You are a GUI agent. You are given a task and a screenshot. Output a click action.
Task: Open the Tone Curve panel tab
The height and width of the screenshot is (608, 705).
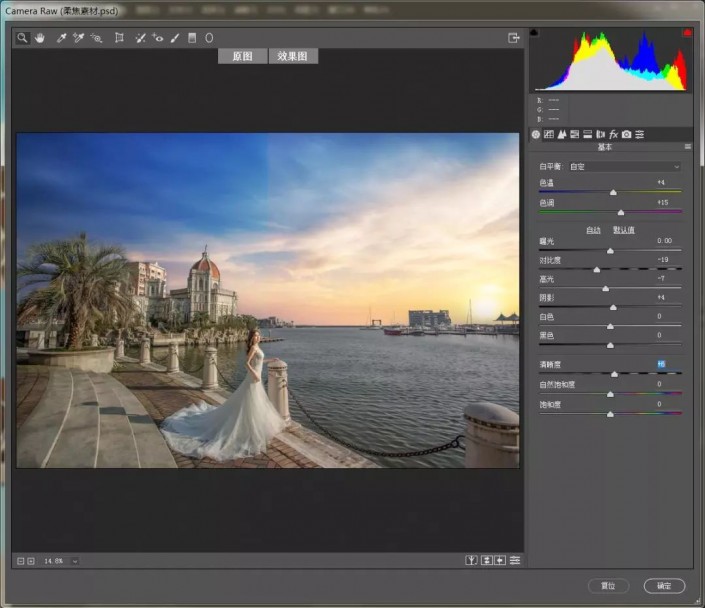point(549,134)
